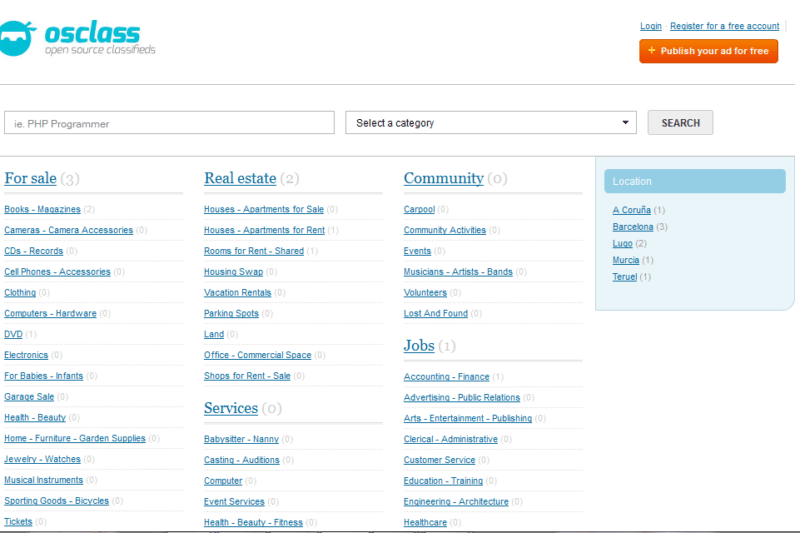Open Register for a free account

coord(724,26)
